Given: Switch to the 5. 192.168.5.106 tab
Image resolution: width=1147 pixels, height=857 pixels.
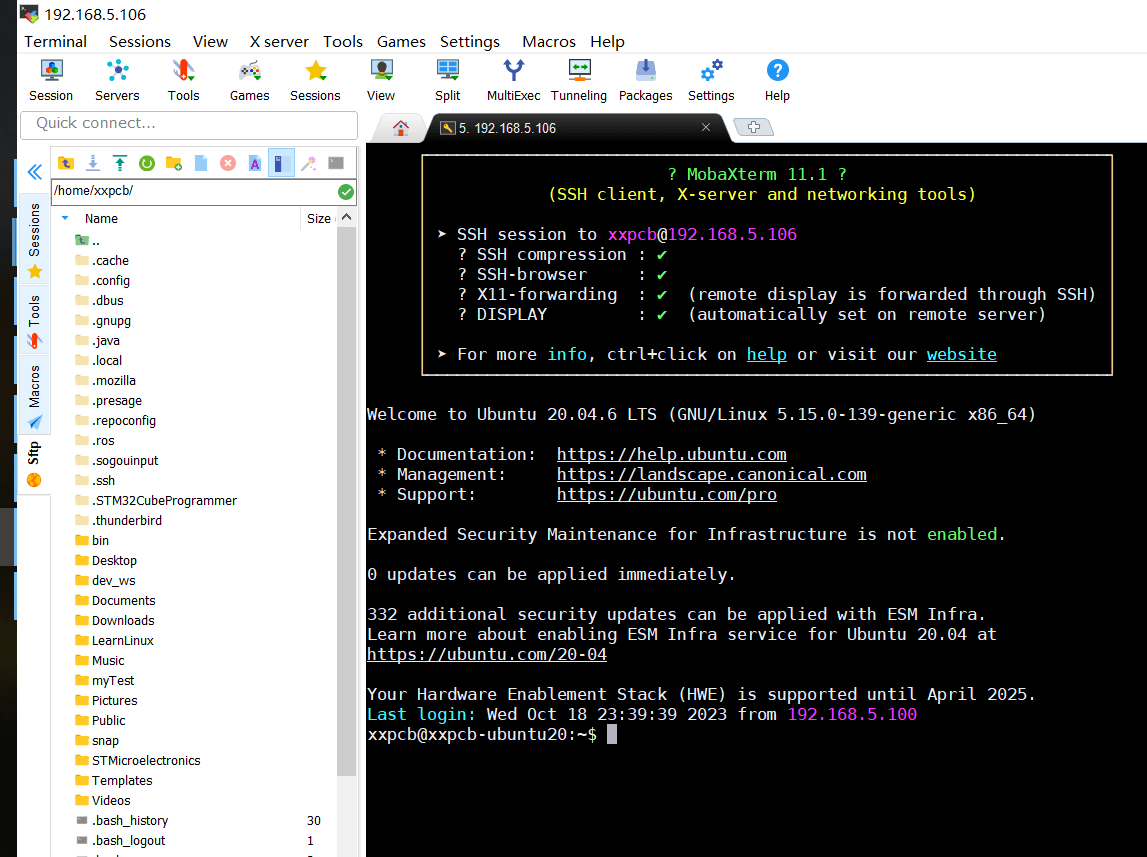Looking at the screenshot, I should tap(571, 128).
